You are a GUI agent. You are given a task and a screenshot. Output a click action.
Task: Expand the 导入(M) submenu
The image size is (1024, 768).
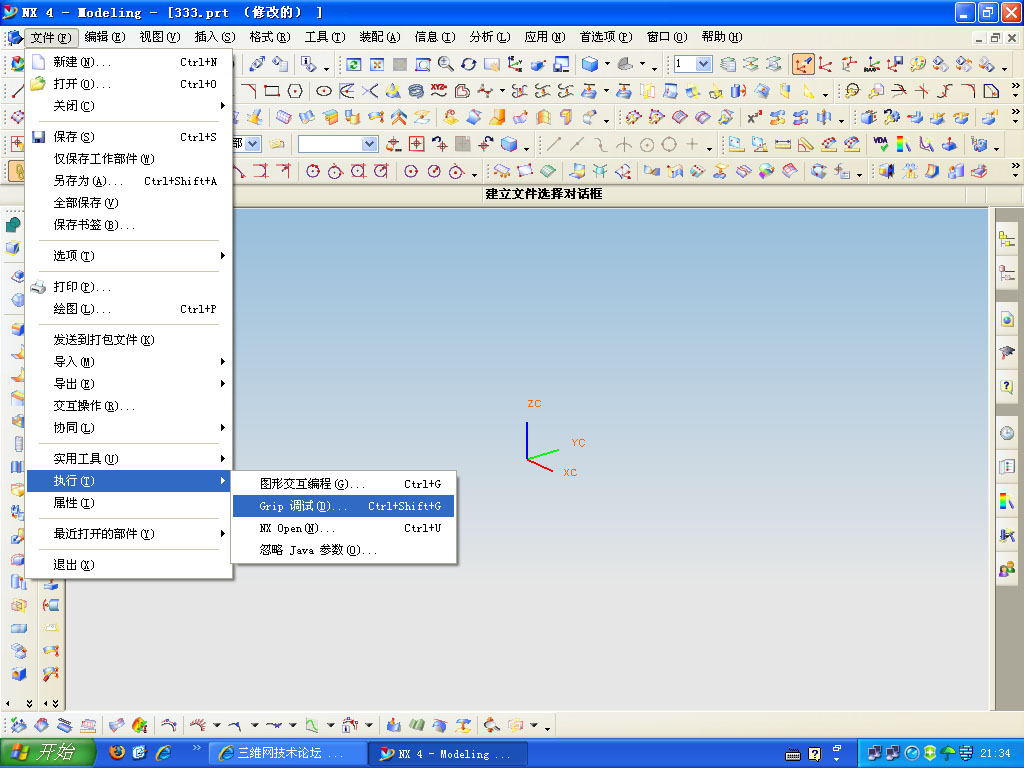(x=129, y=362)
